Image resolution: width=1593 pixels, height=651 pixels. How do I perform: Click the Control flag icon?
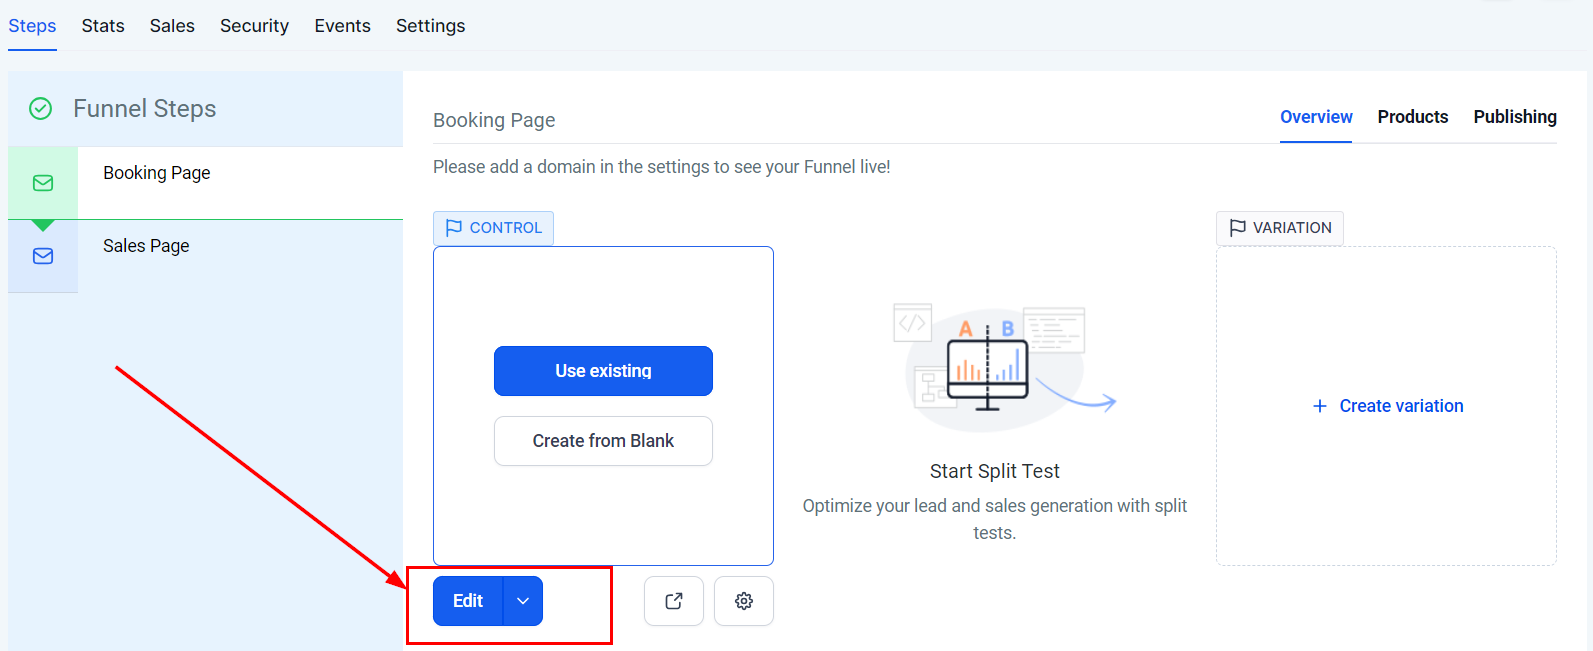[x=454, y=228]
